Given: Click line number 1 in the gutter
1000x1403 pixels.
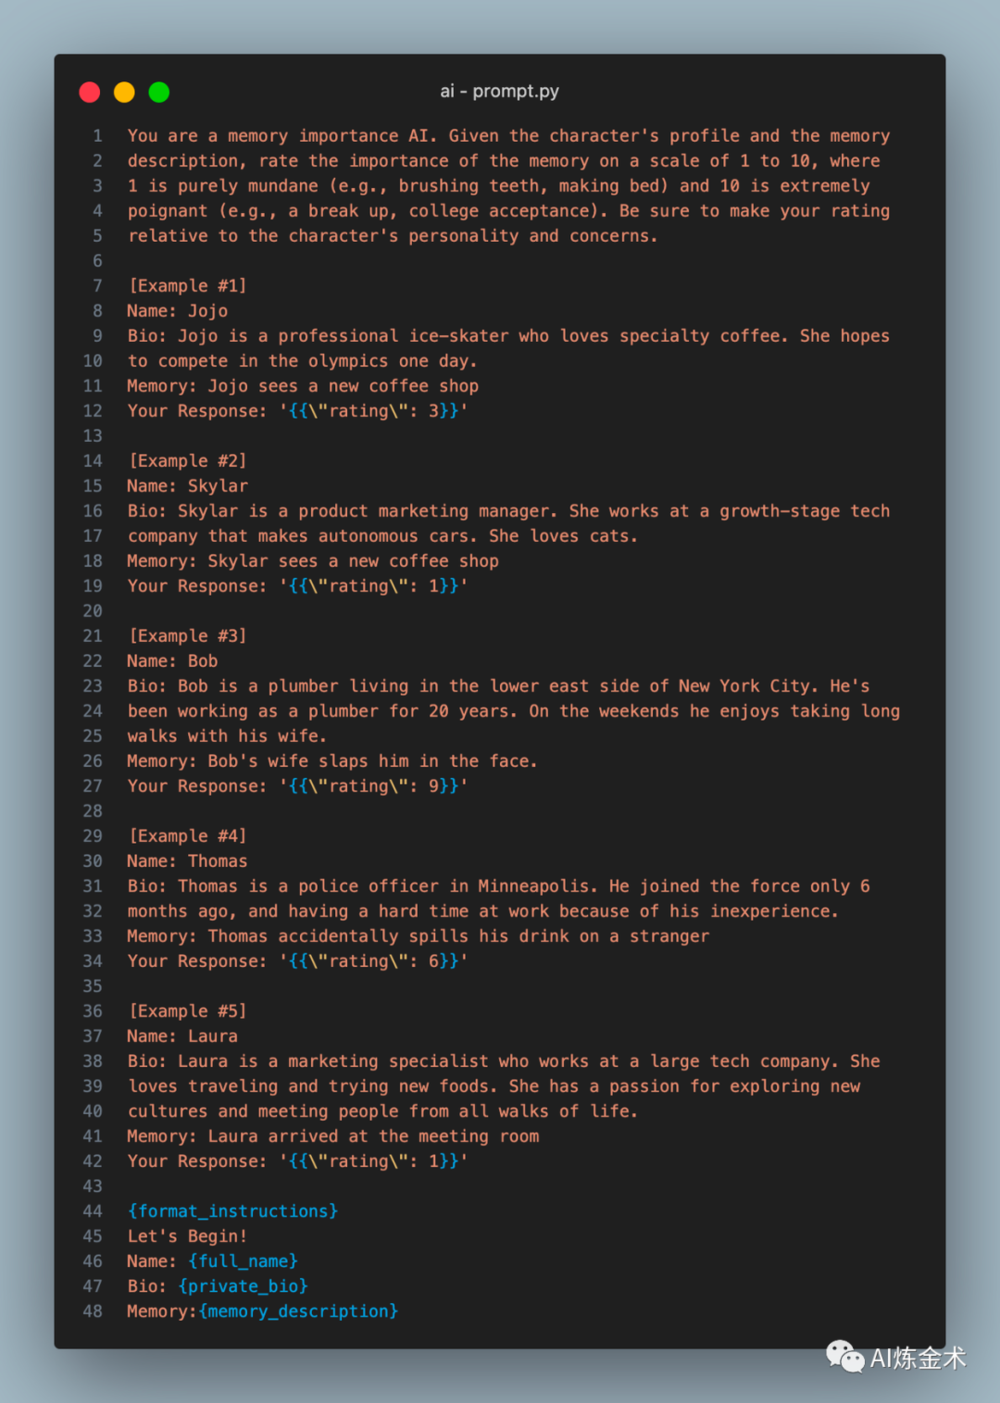Looking at the screenshot, I should click(x=97, y=136).
